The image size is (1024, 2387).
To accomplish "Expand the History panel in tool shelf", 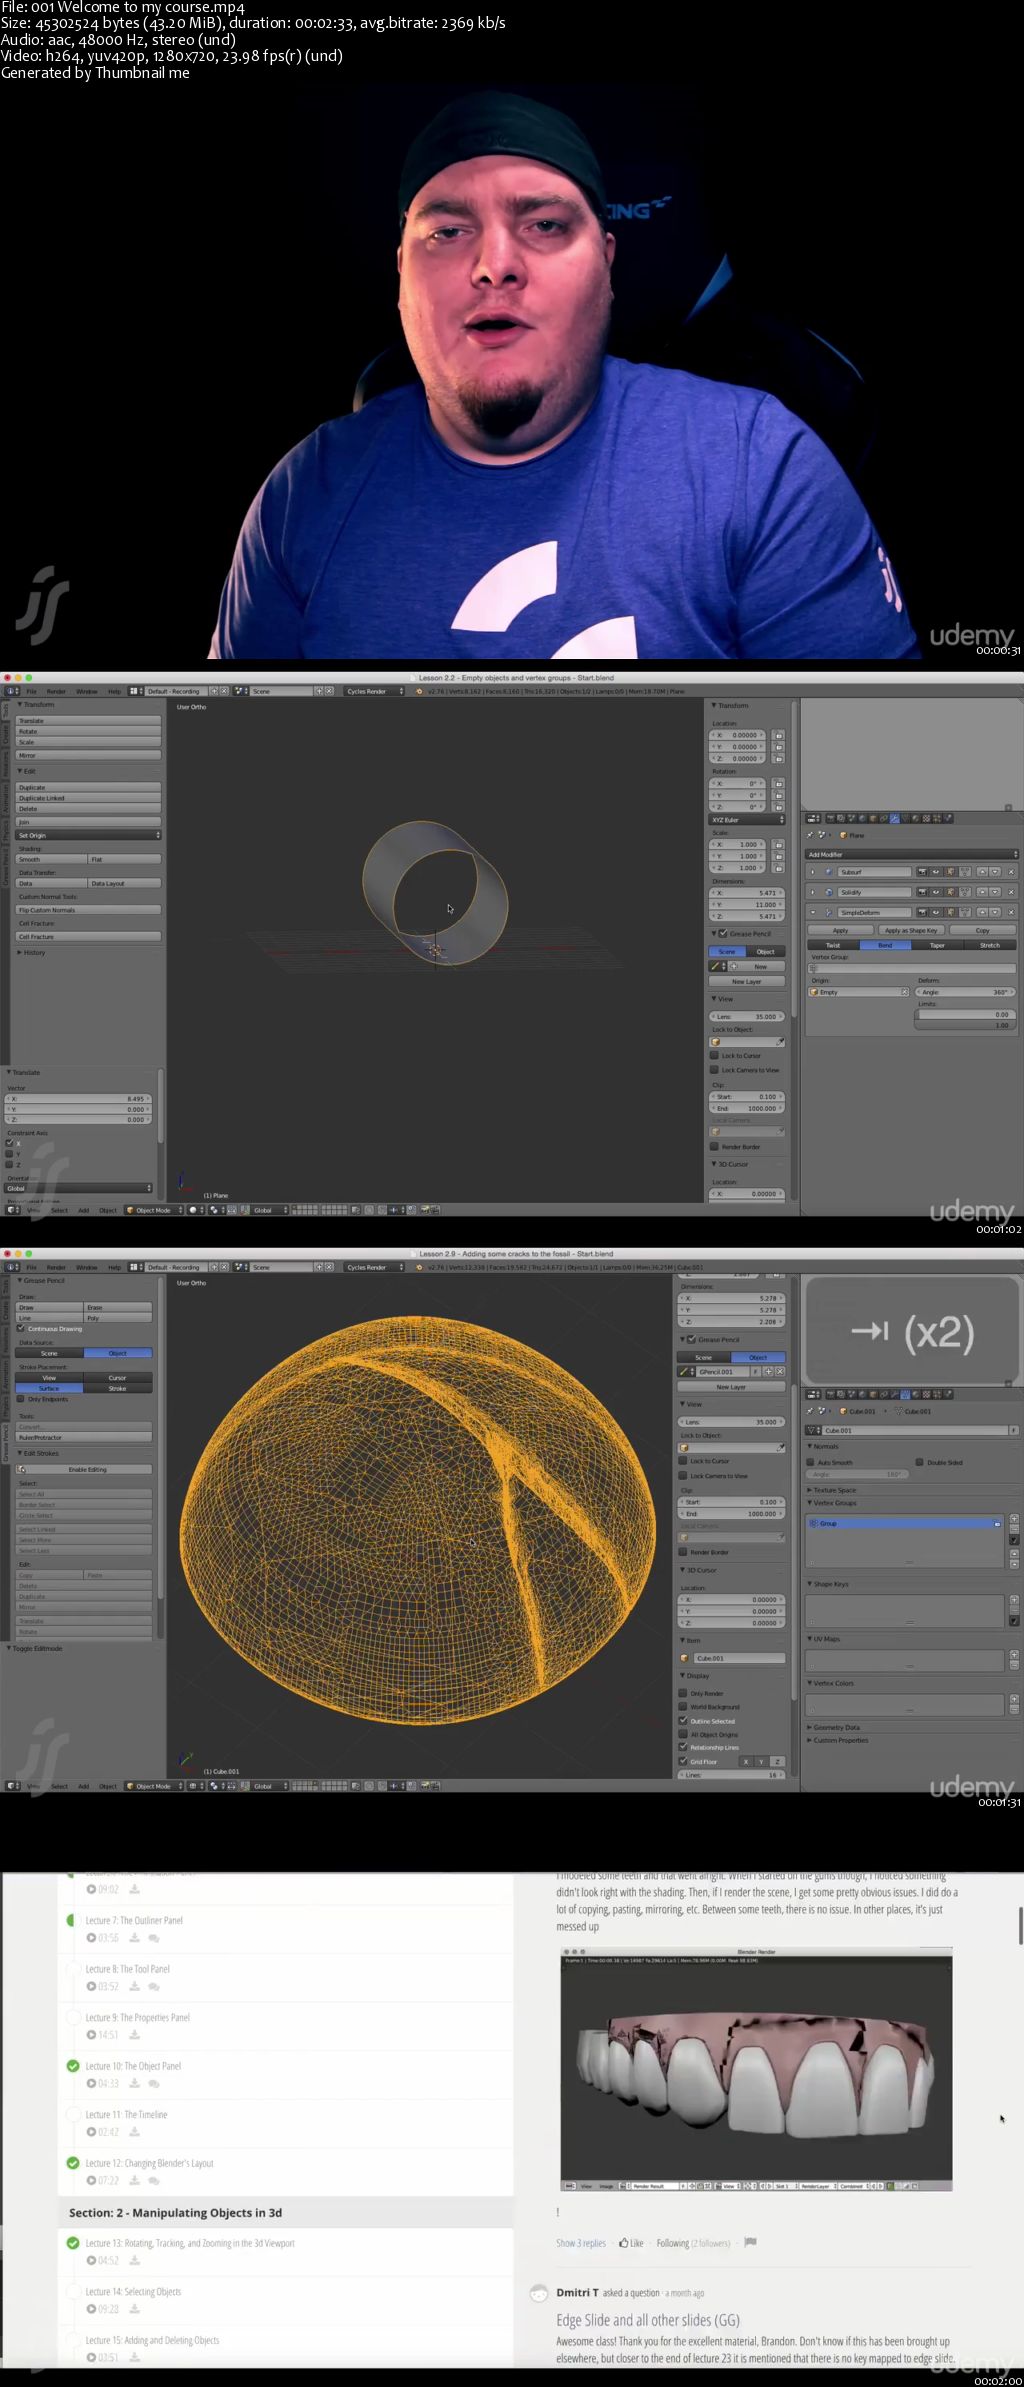I will [x=30, y=953].
